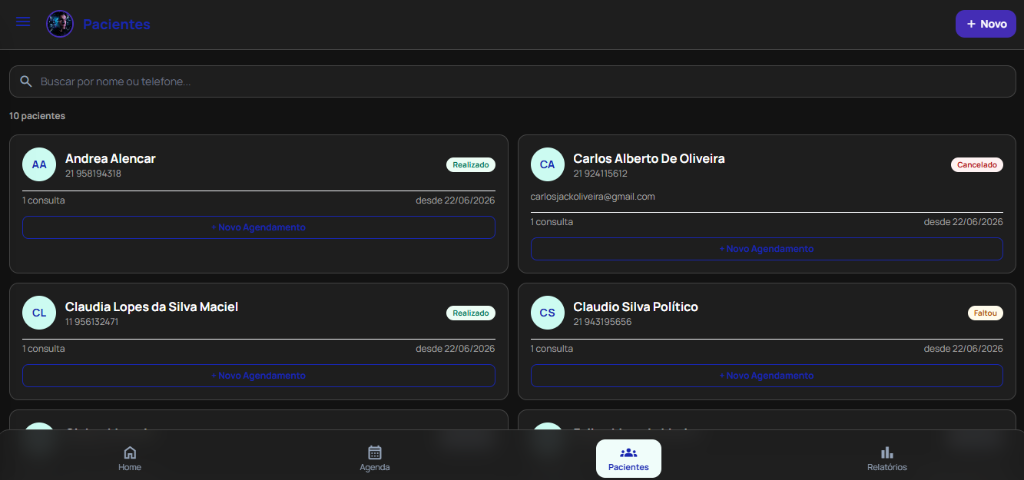Add Novo Agendamento for Andrea Alencar
The image size is (1024, 480).
tap(259, 227)
